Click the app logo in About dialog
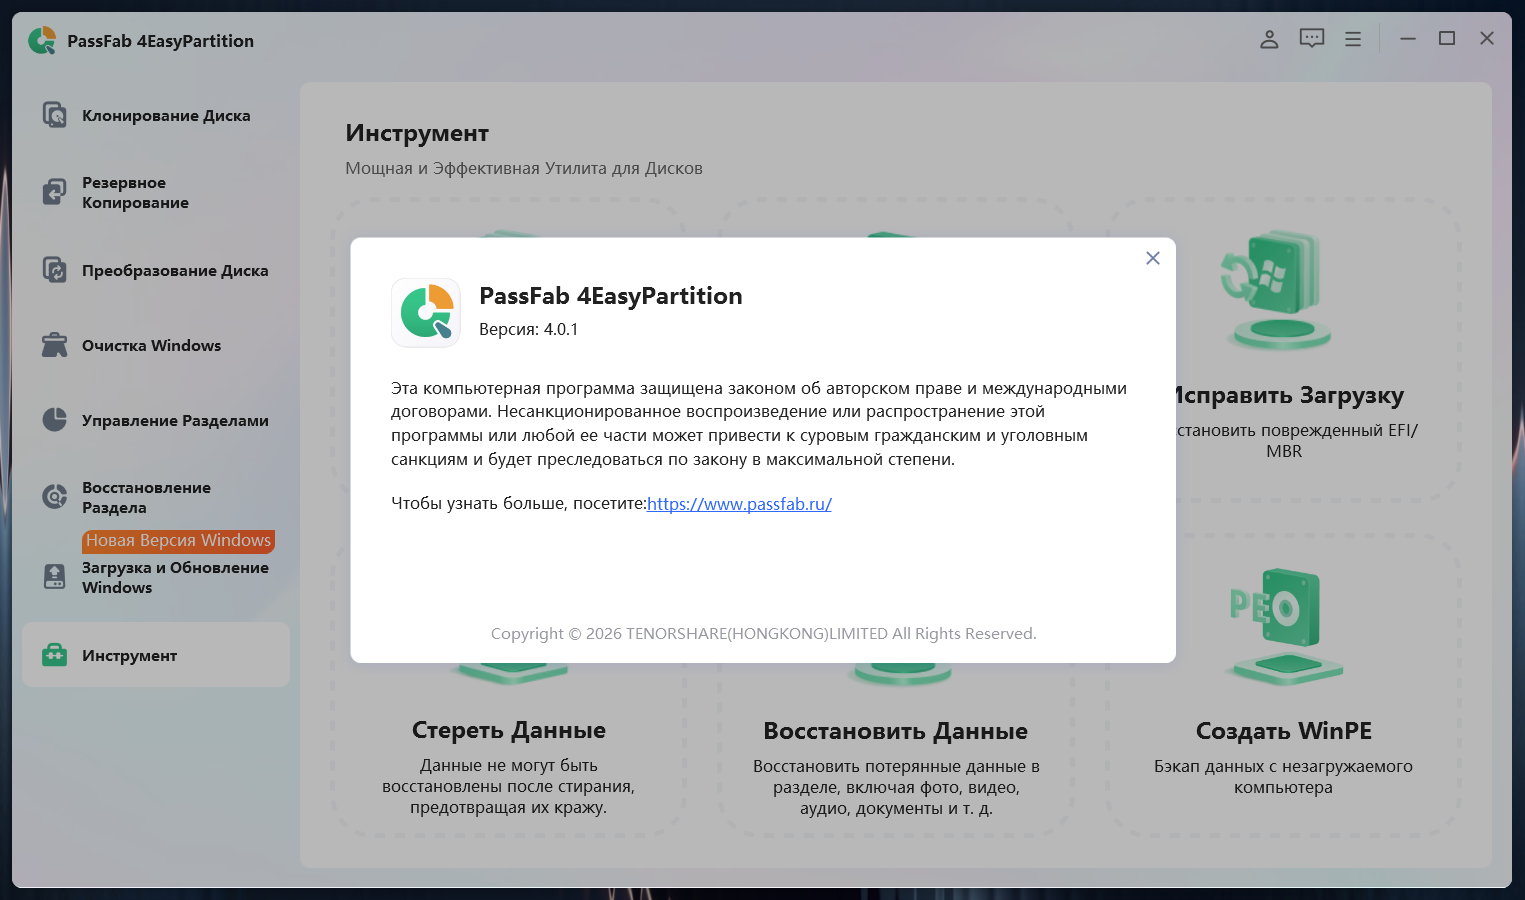The image size is (1525, 900). pos(426,313)
